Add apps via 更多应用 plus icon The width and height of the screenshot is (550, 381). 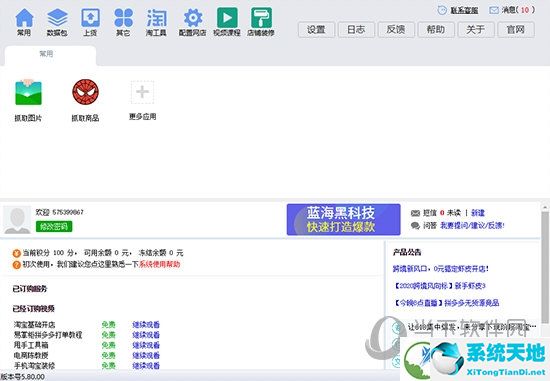(x=142, y=92)
